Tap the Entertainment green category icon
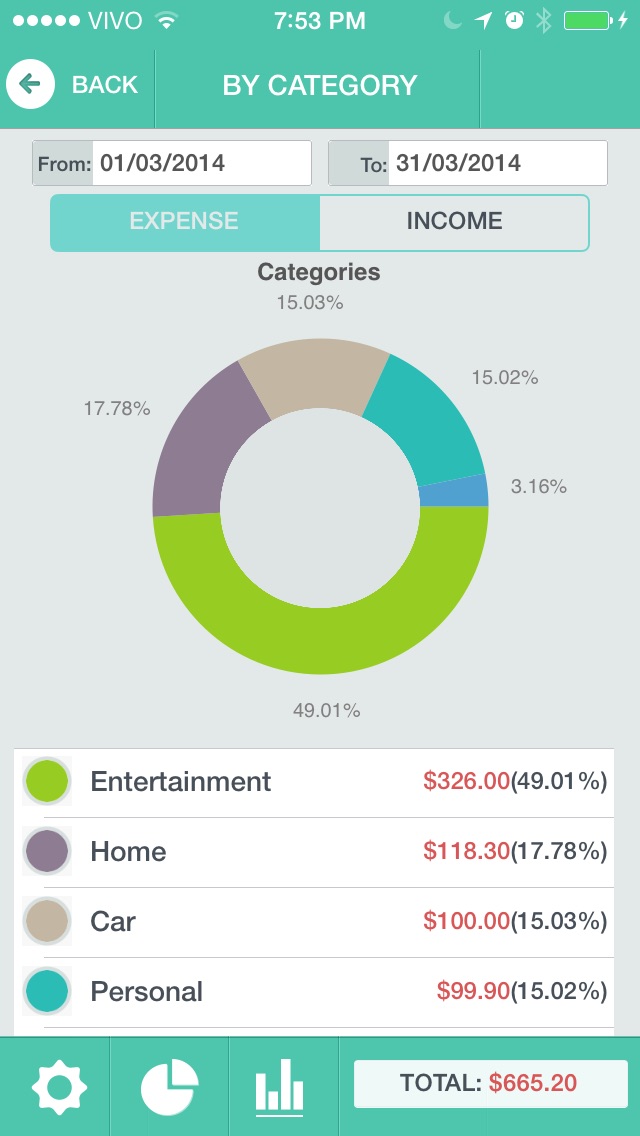 coord(46,782)
